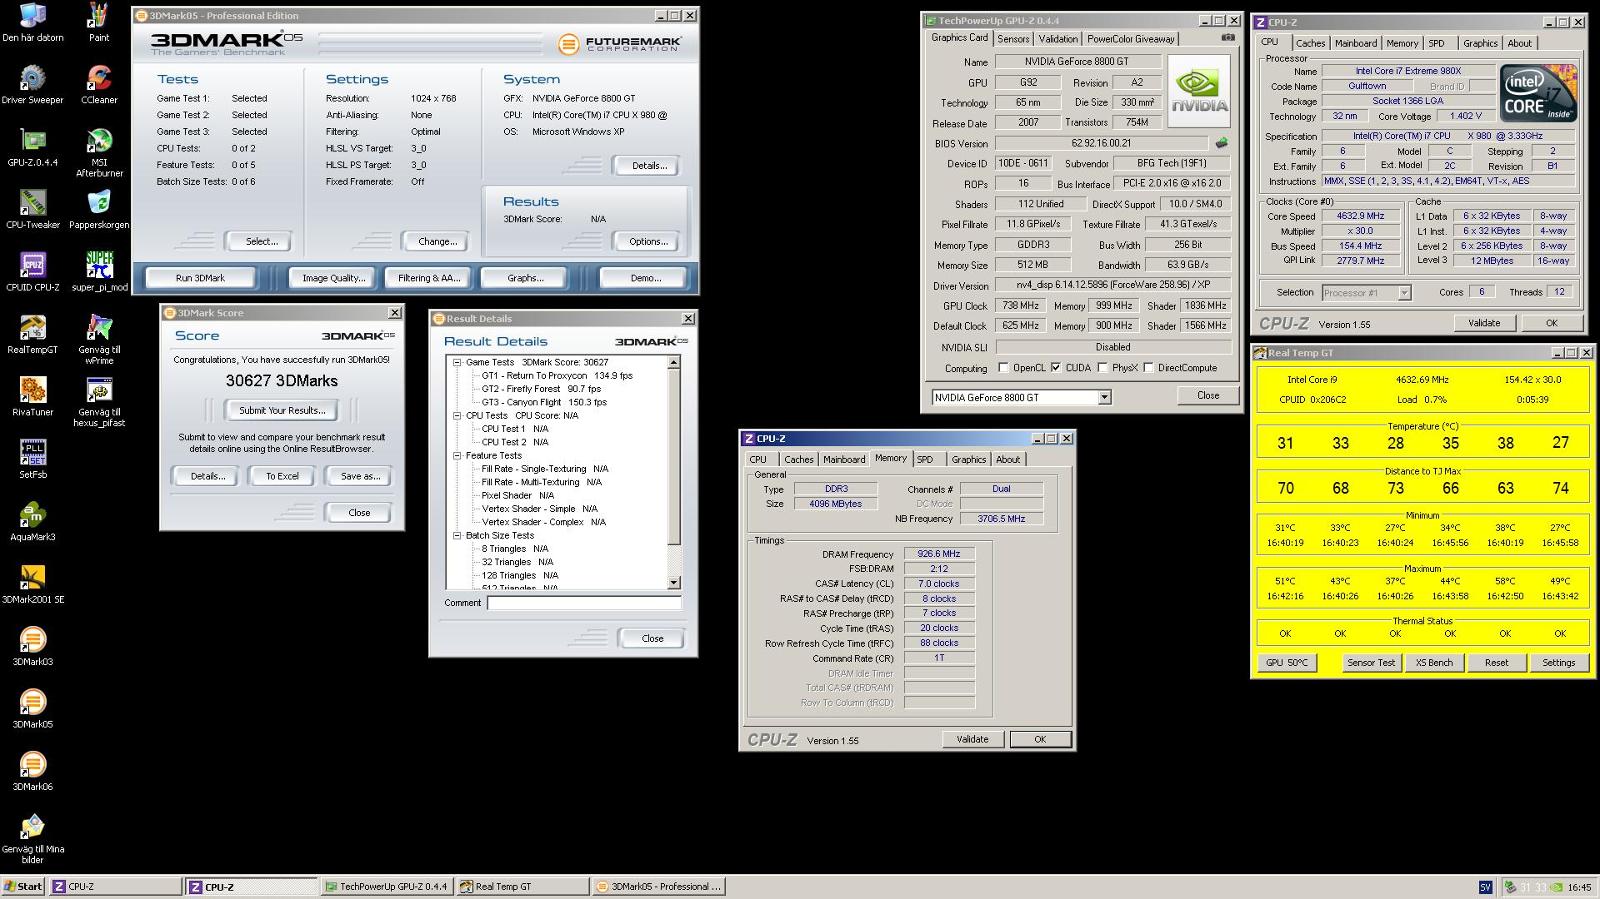Switch to Real Temp GT taskbar item

point(522,887)
